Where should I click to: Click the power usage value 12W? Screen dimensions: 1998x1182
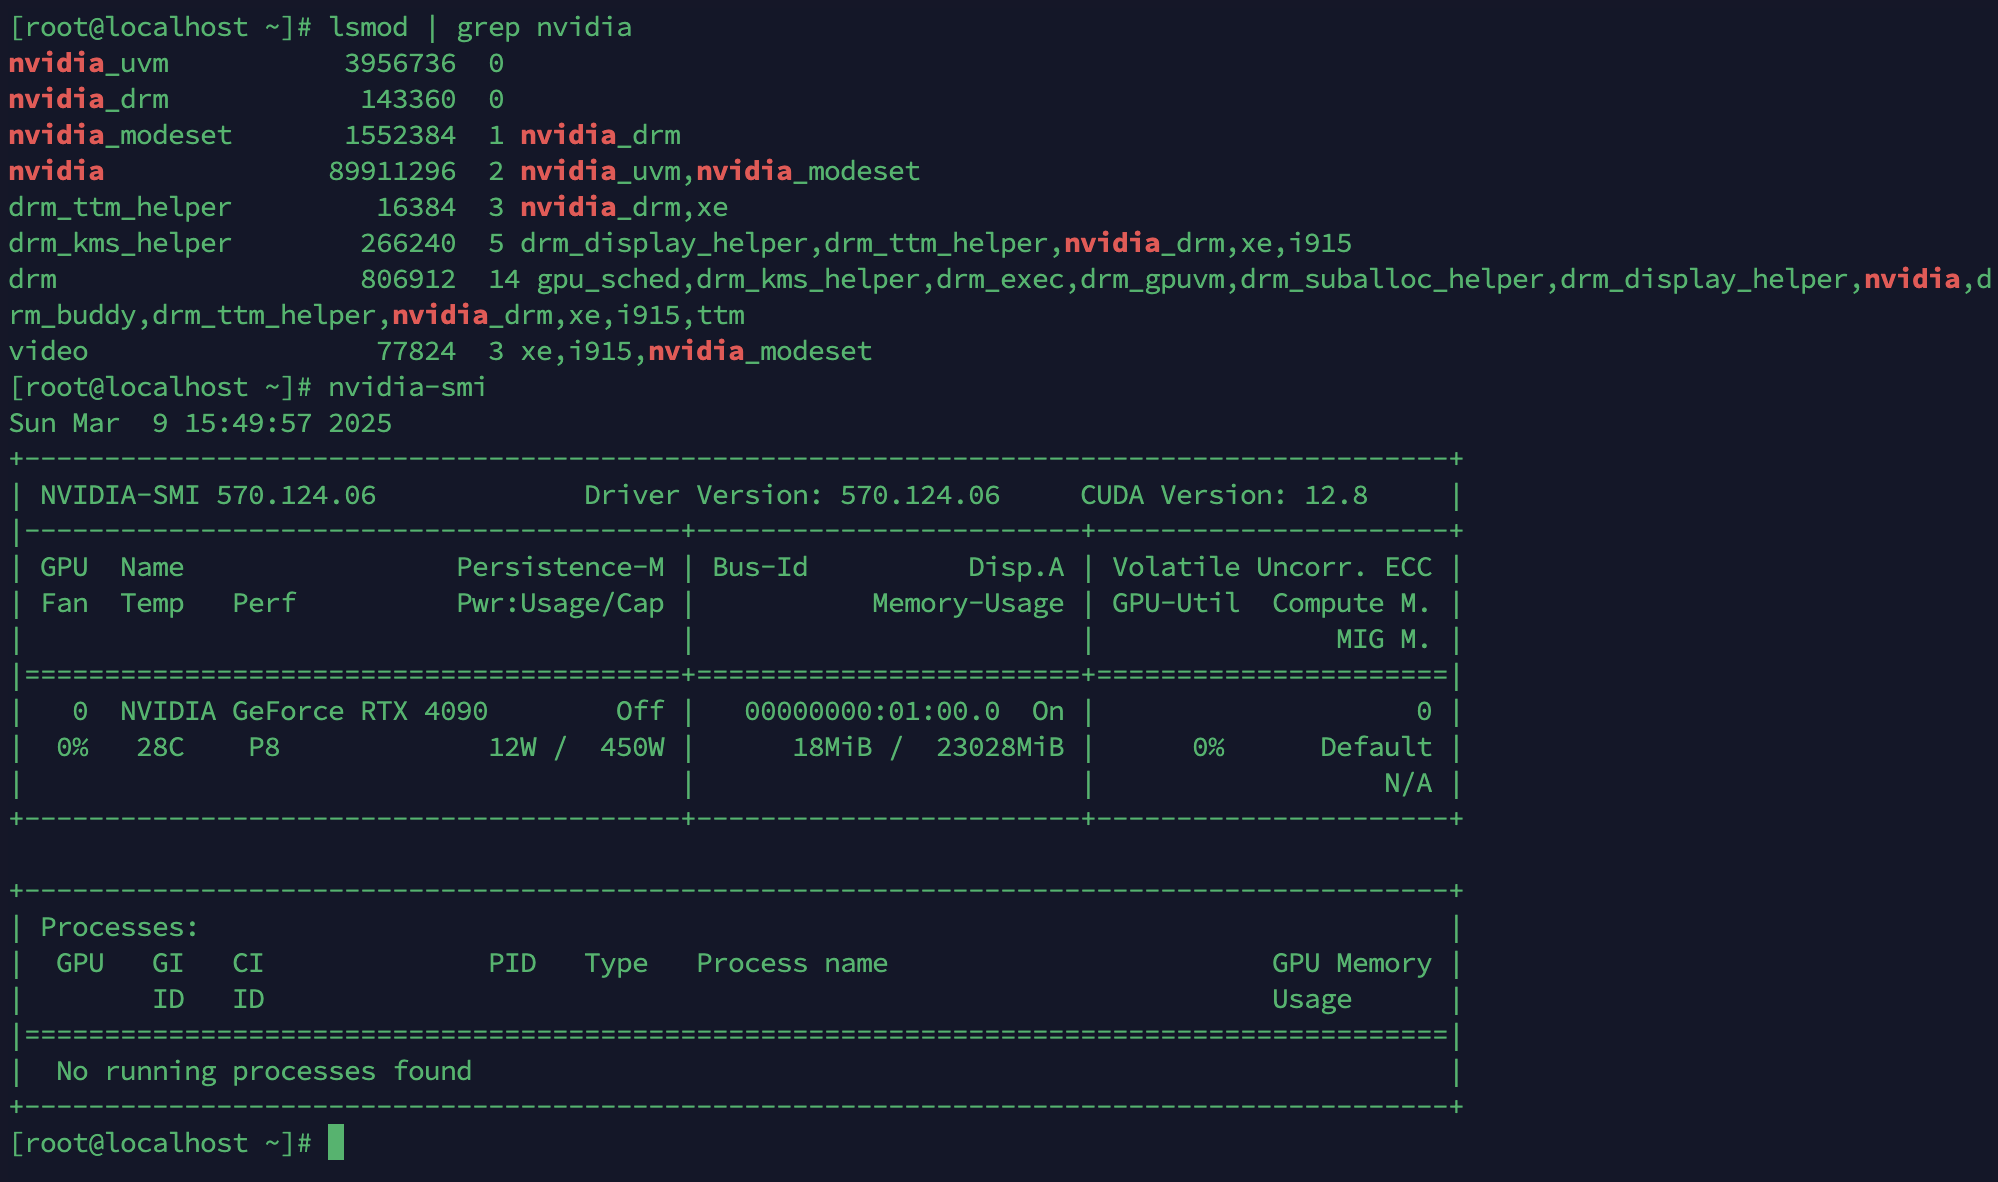[x=512, y=747]
